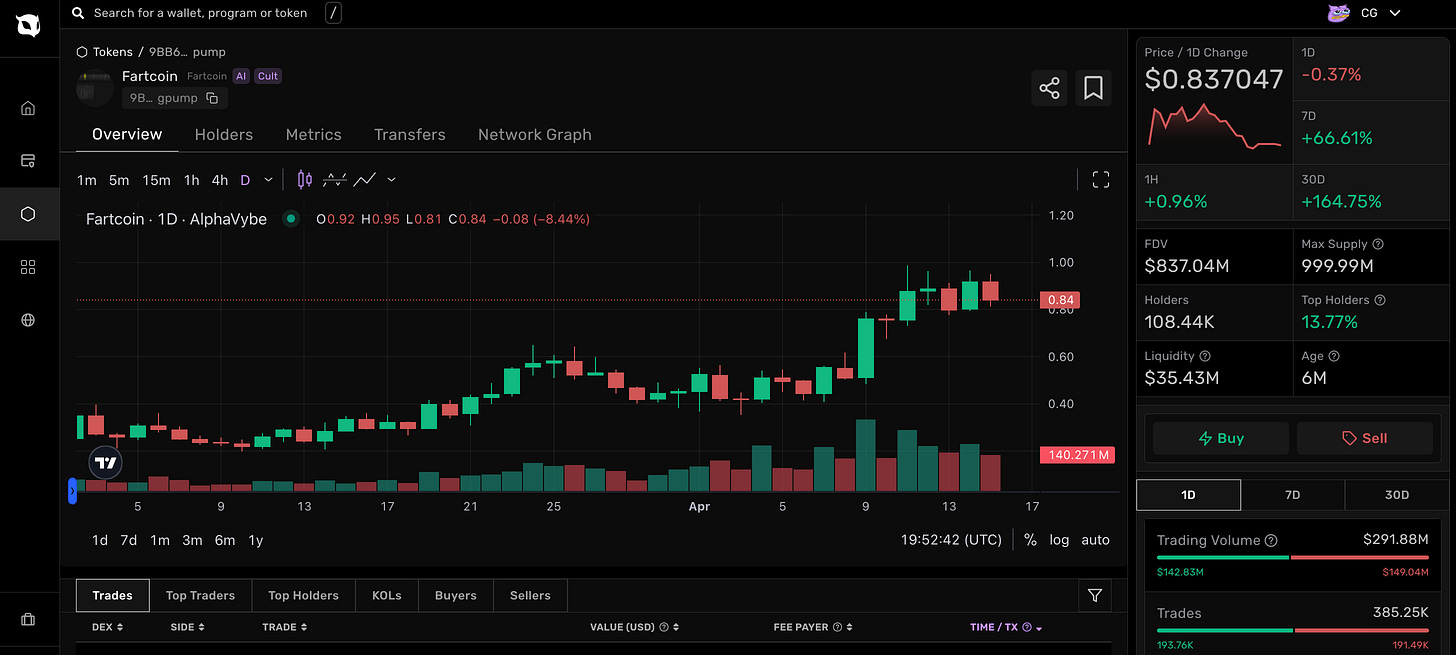Screen dimensions: 1456x655
Task: Click the Max Supply help icon
Action: click(1378, 244)
